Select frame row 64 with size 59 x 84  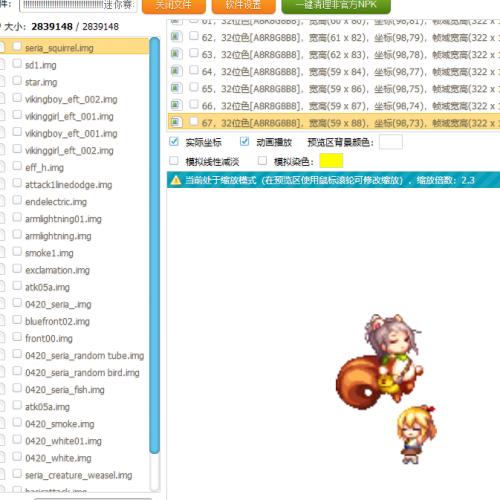[x=334, y=72]
